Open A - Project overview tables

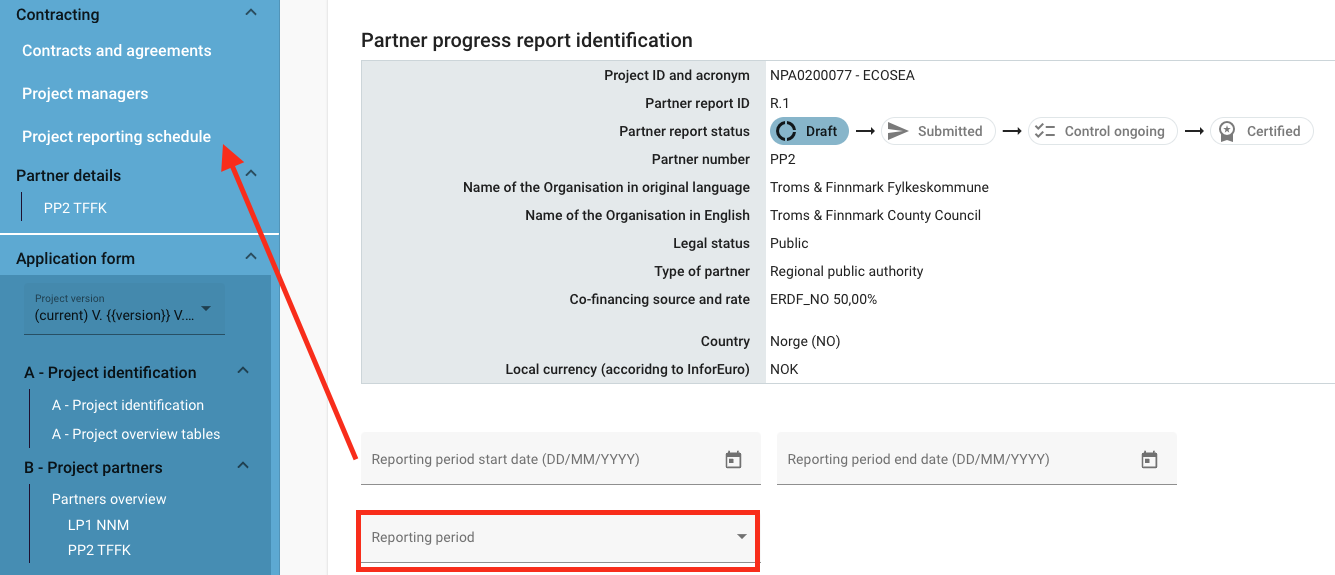136,434
